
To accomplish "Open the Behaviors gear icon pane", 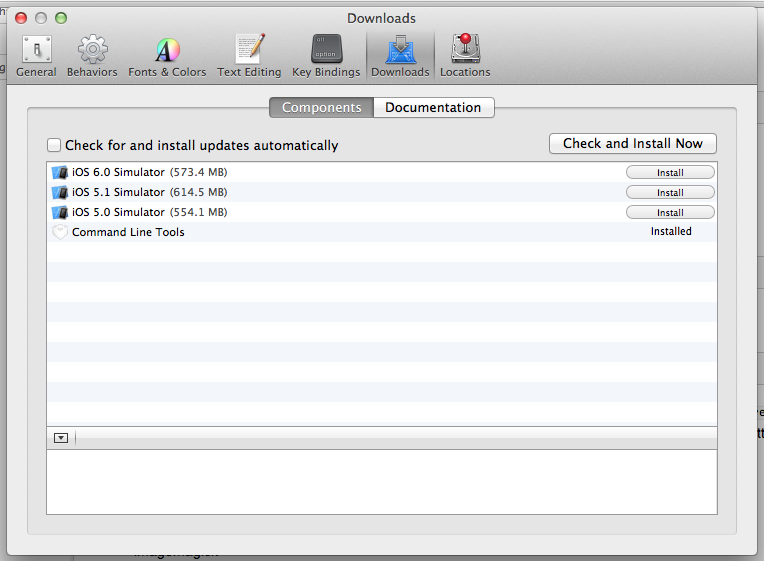I will click(x=92, y=56).
